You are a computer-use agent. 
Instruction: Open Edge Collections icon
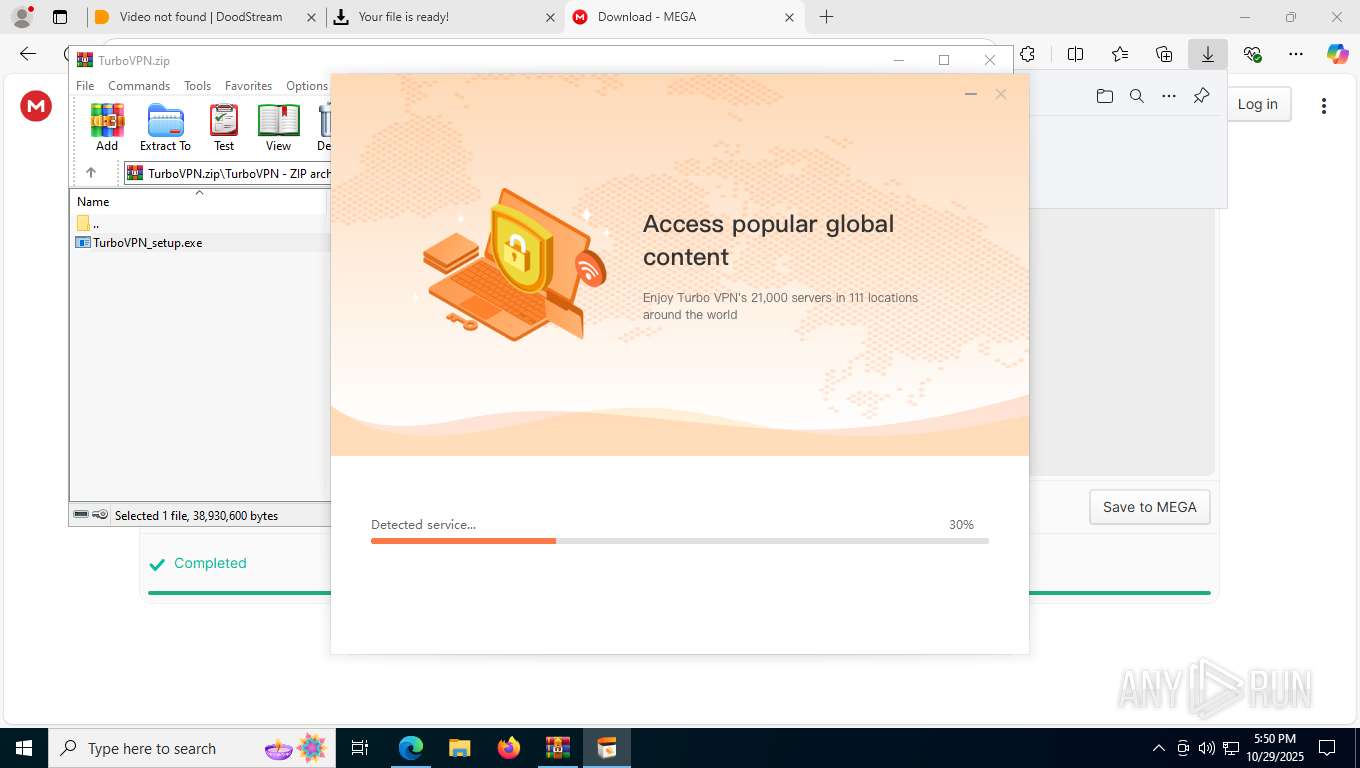pyautogui.click(x=1163, y=55)
